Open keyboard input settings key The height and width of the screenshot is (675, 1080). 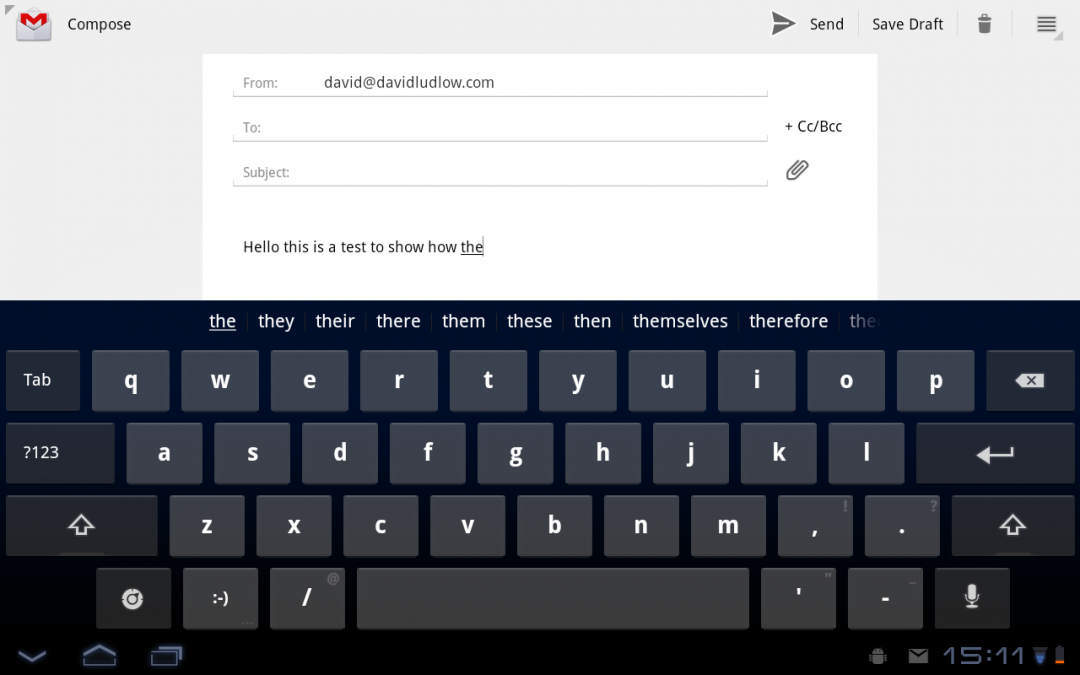[133, 599]
